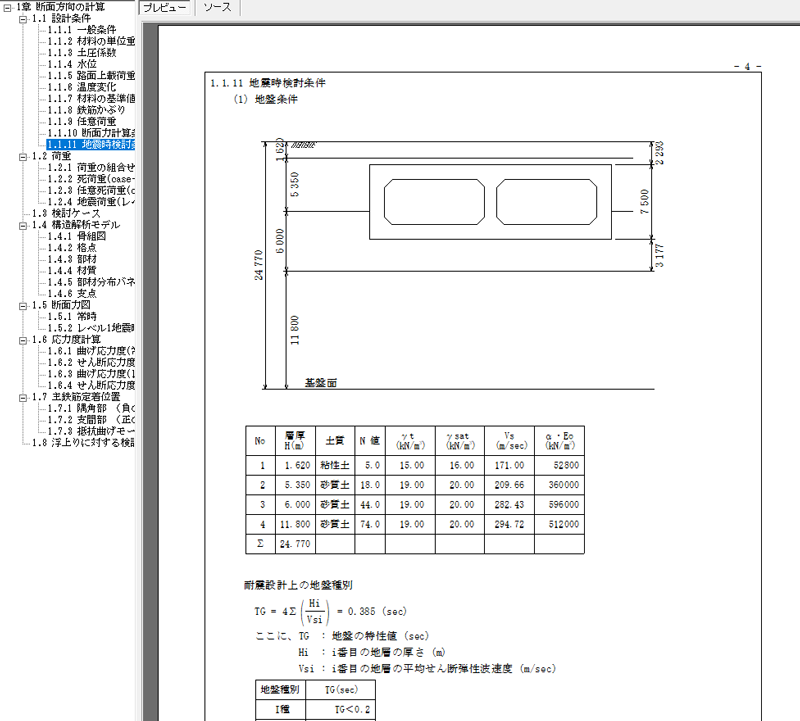The image size is (800, 721).
Task: Open 1.5.2 レベル1地震
Action: (x=91, y=328)
